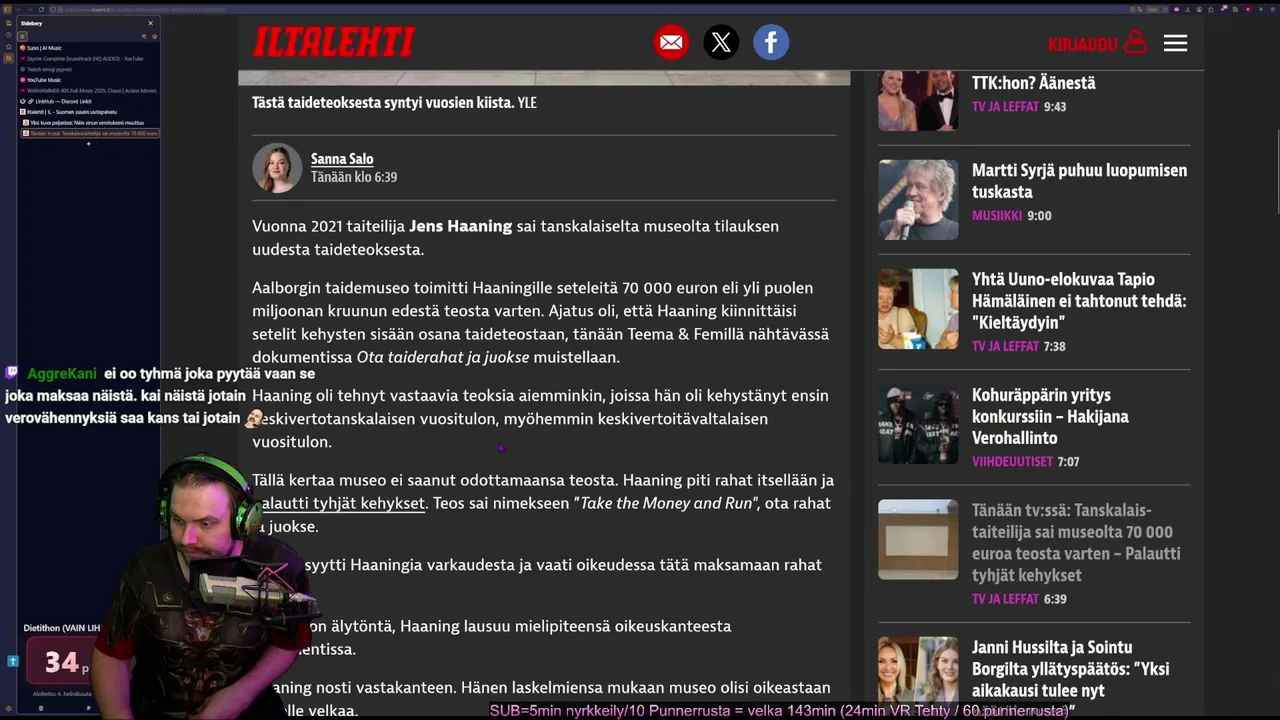Add a new tab with the Sidebery plus button

(88, 144)
